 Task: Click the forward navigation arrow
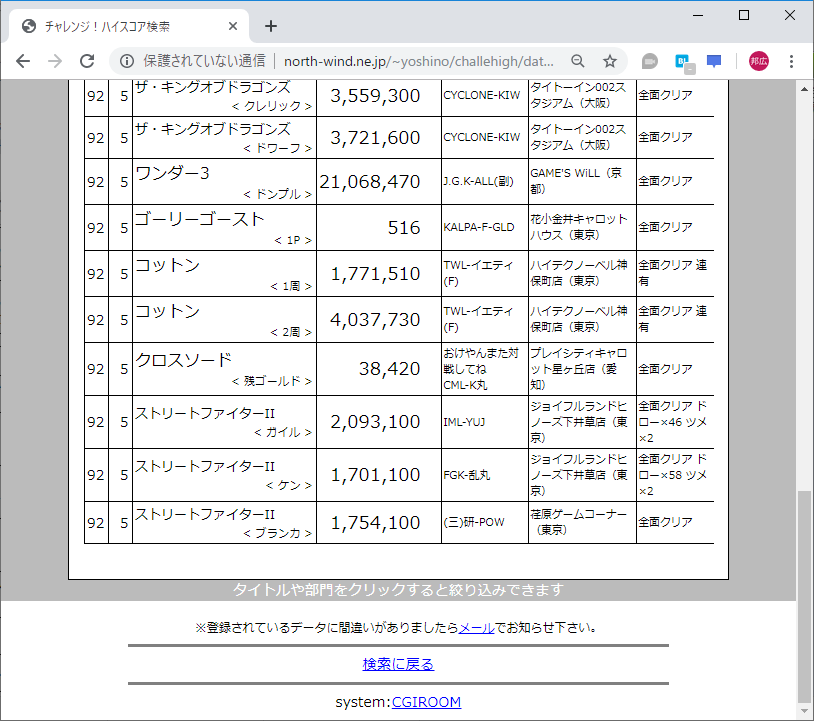point(54,60)
